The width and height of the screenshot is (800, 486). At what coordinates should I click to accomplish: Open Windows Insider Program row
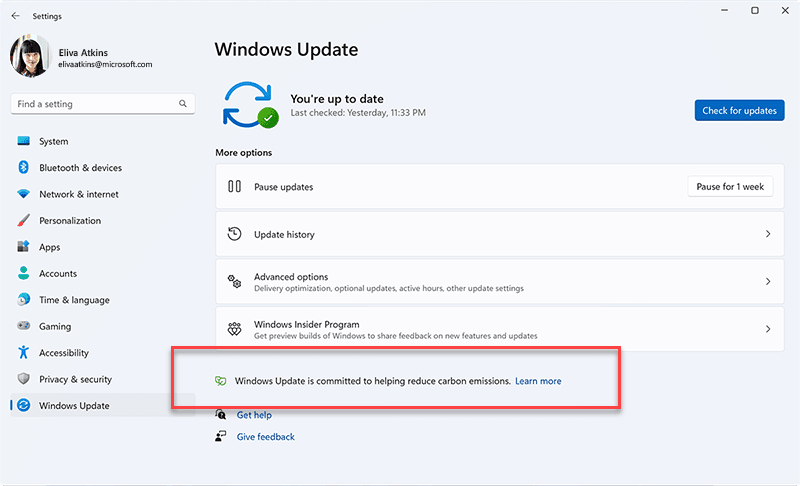coord(499,329)
